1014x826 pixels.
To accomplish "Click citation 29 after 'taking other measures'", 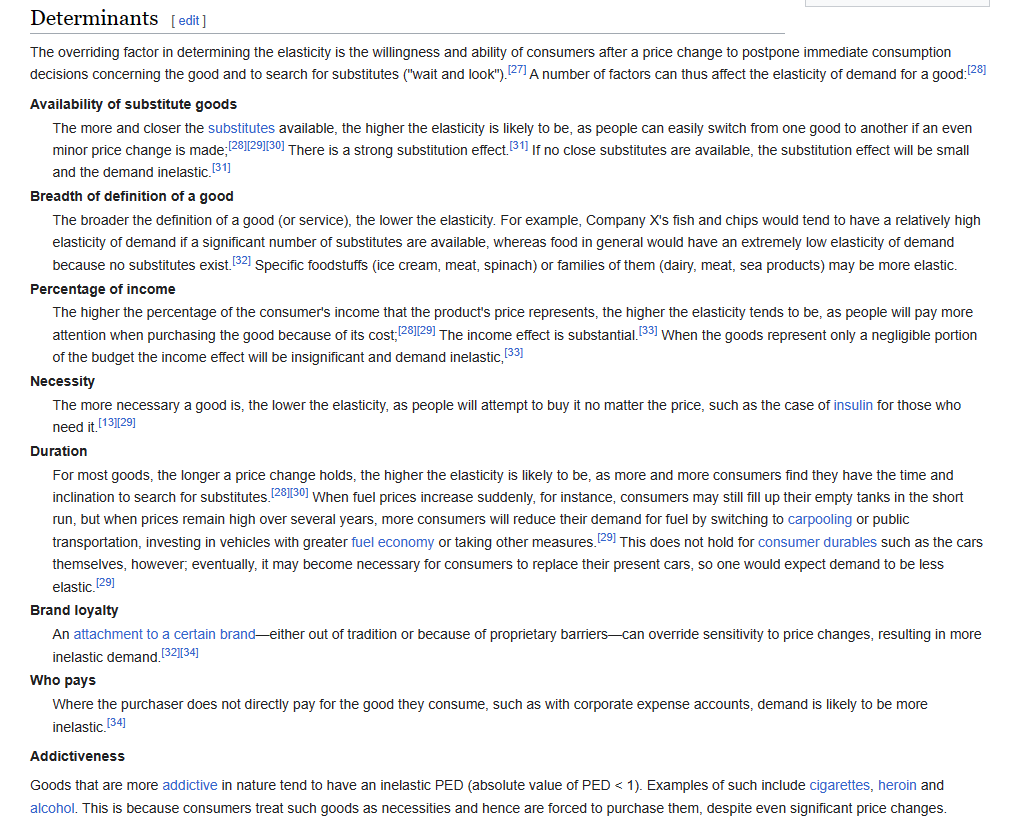I will coord(606,538).
